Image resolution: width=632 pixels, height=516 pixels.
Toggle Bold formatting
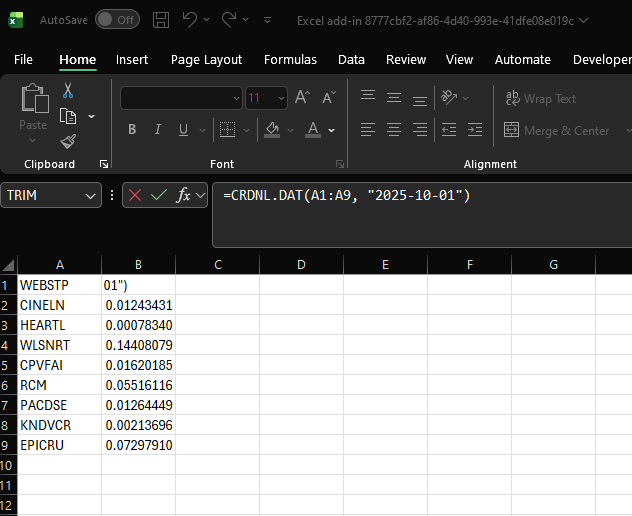coord(132,130)
